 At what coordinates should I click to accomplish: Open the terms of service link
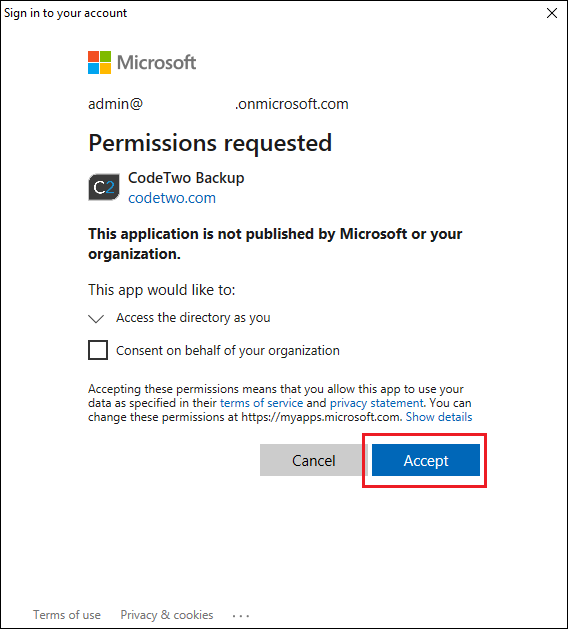[x=262, y=403]
